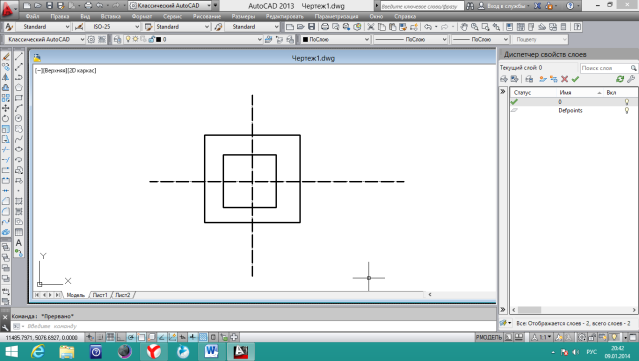Click the МОДЕЛЬ button in status bar

tap(489, 337)
